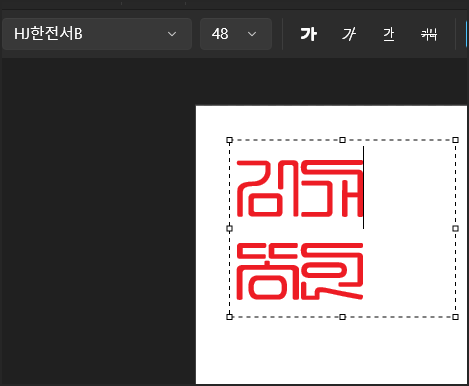The width and height of the screenshot is (469, 386).
Task: Place the cursor in the second red text line
Action: 300,271
